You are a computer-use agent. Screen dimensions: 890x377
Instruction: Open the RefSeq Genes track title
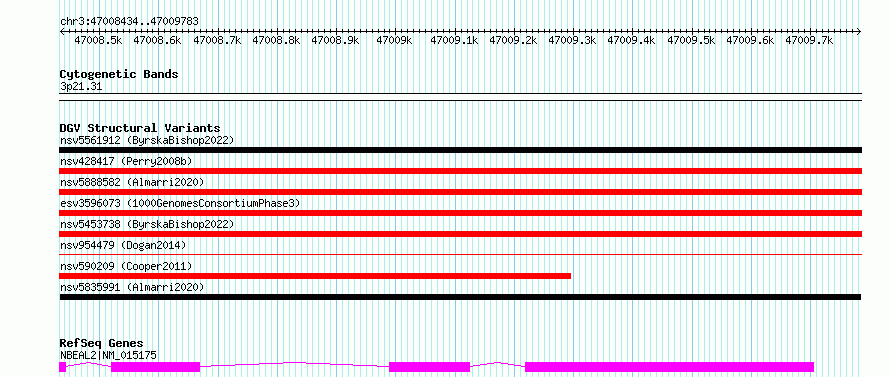pos(102,344)
